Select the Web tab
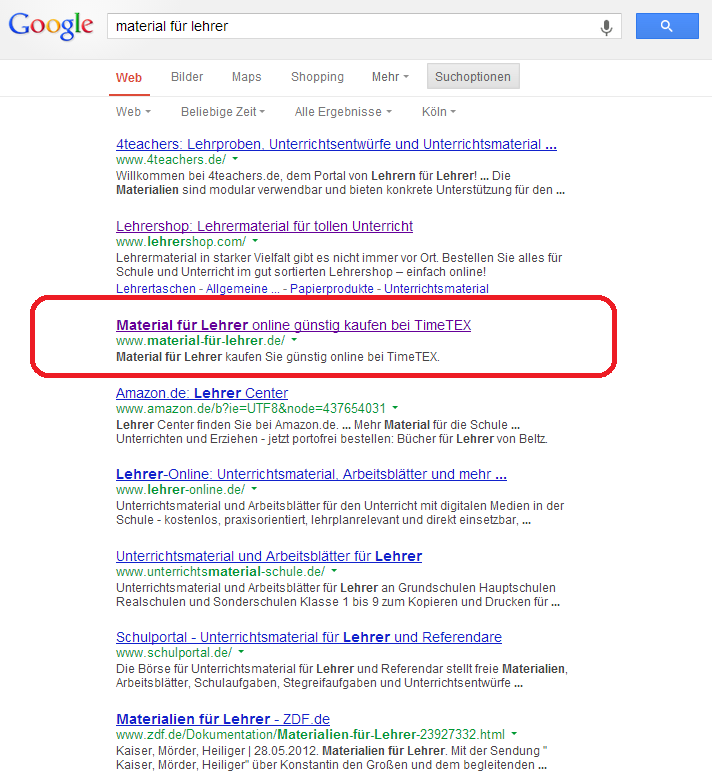This screenshot has width=712, height=779. click(129, 78)
